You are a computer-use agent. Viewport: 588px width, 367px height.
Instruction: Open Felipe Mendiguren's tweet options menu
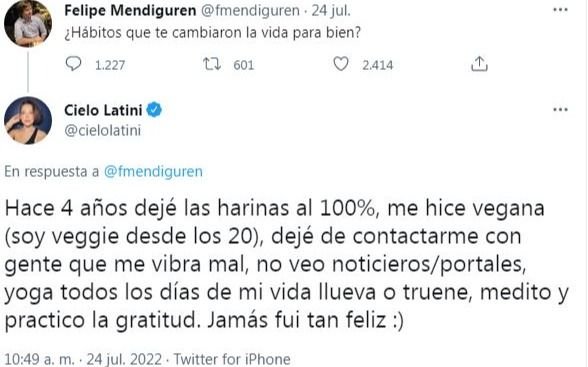click(x=560, y=10)
